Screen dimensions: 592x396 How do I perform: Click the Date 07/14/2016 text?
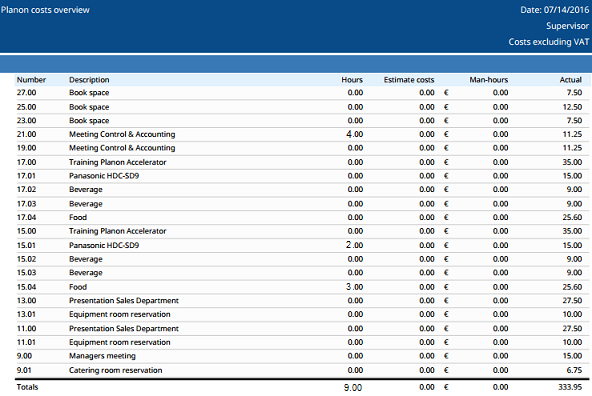[x=555, y=10]
